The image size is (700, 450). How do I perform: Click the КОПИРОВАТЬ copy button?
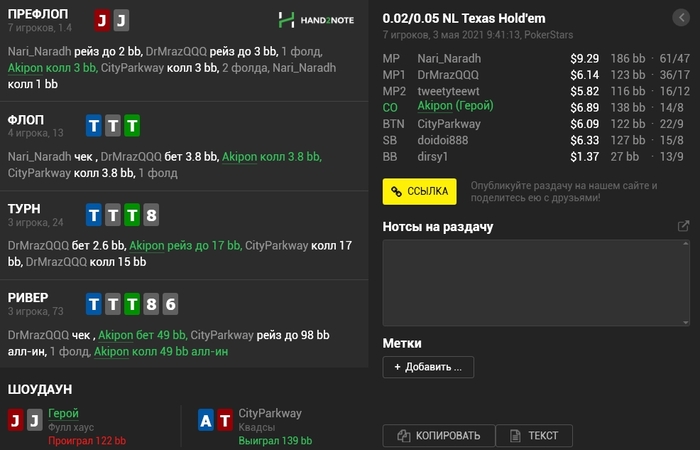pos(438,435)
